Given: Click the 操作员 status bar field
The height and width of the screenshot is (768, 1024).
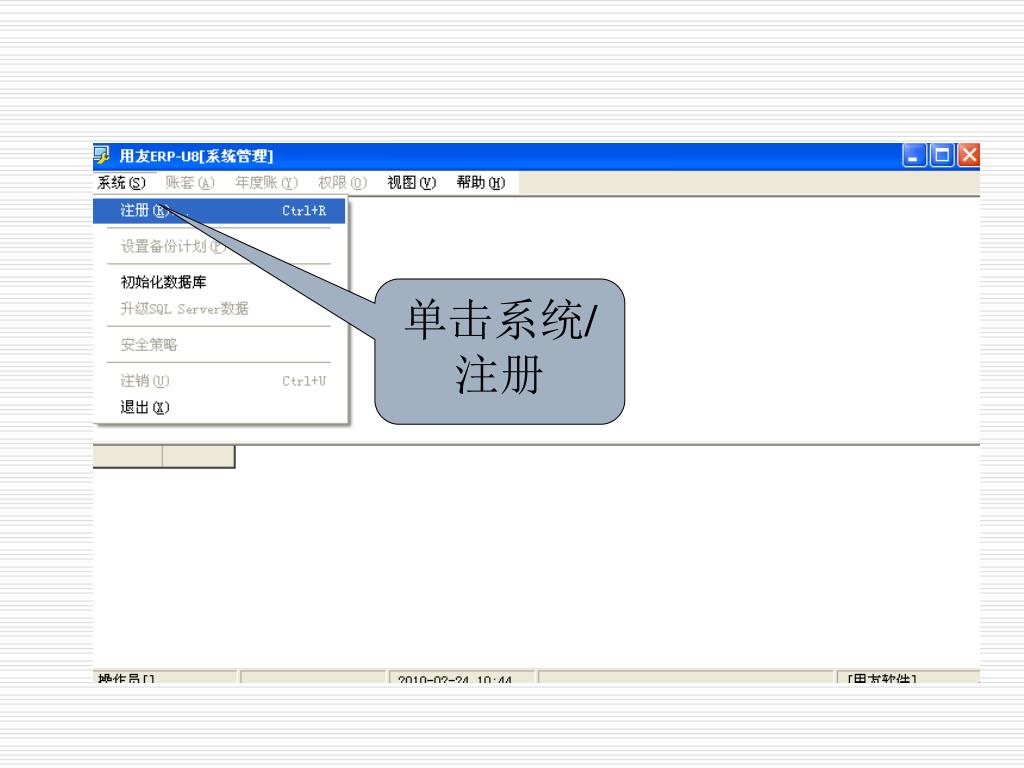Looking at the screenshot, I should (x=165, y=677).
